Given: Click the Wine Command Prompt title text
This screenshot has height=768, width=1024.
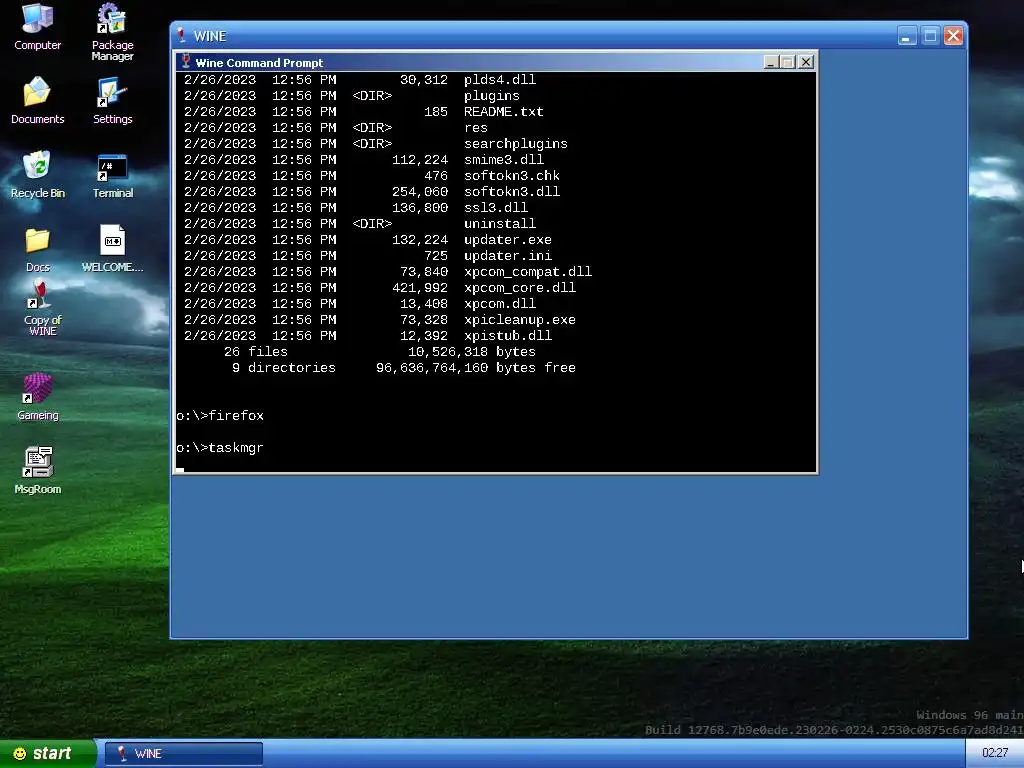Looking at the screenshot, I should click(x=259, y=63).
